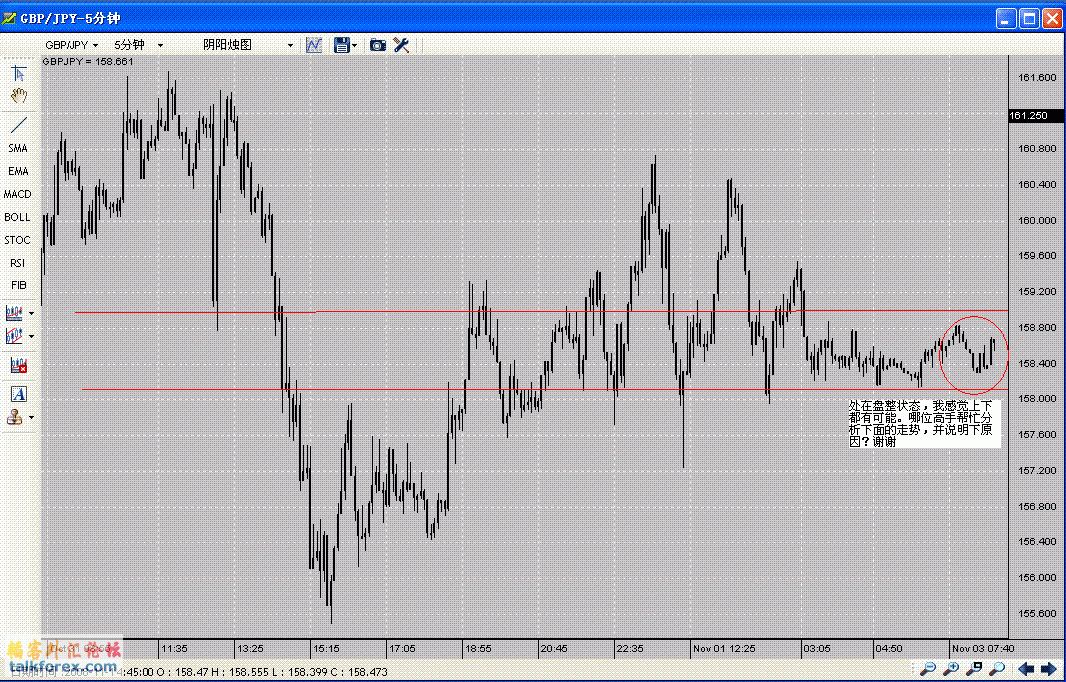Zoom in with the plus magnifier
Screen dimensions: 1066x682
tap(951, 668)
